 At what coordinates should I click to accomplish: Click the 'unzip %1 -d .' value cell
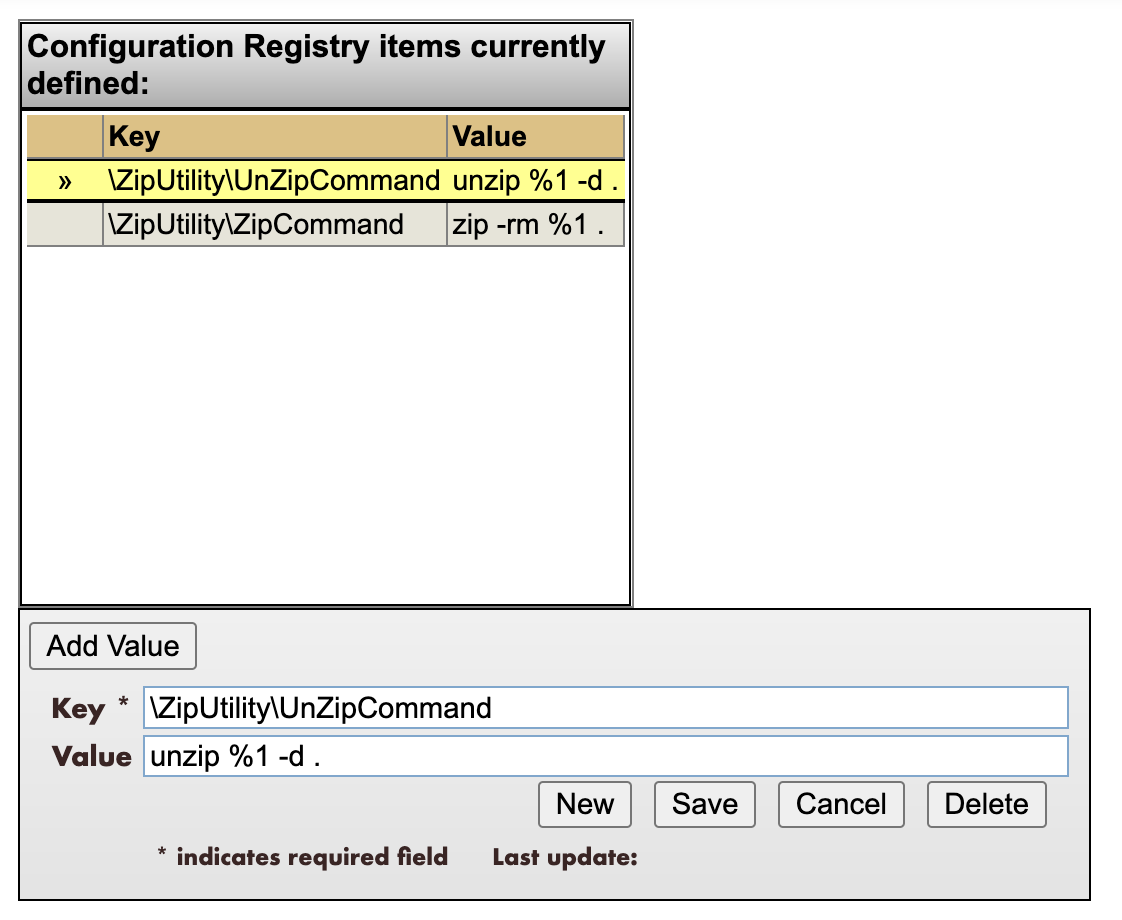(535, 181)
